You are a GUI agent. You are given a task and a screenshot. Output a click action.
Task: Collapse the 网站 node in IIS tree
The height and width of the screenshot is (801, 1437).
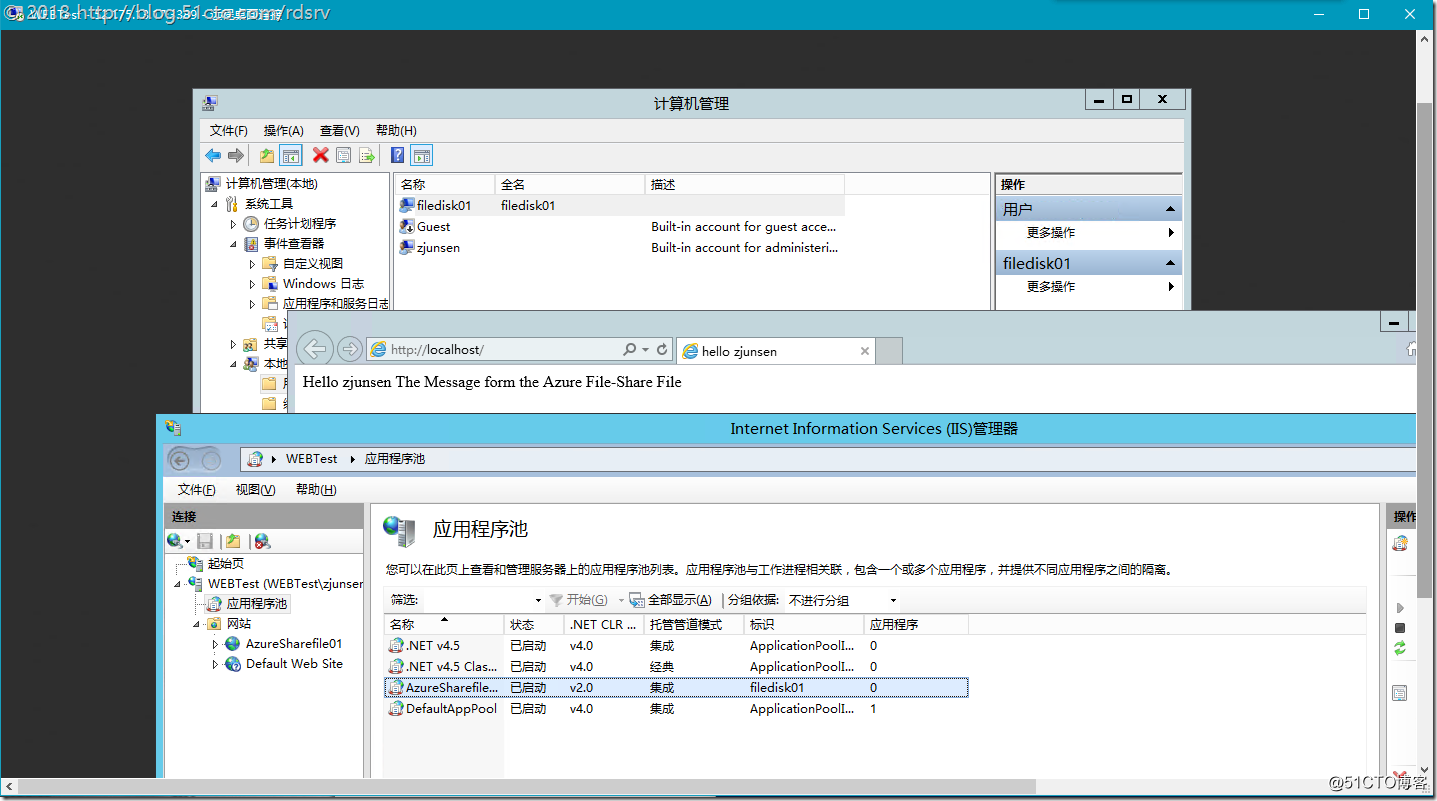pos(197,624)
